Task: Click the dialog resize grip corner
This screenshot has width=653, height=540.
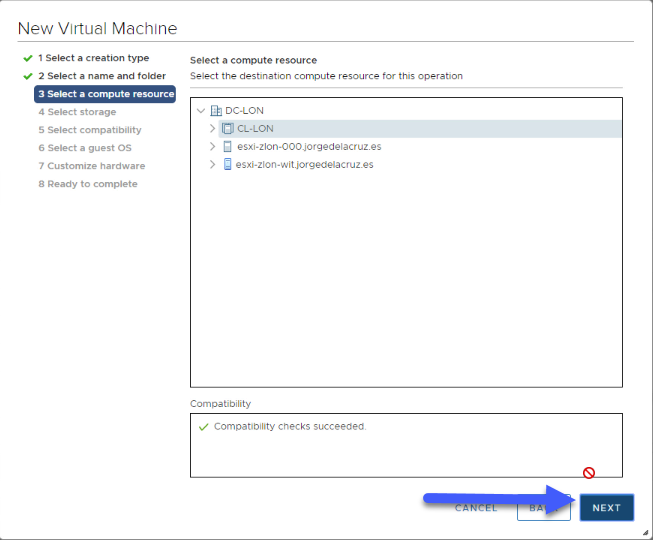Action: click(x=645, y=532)
